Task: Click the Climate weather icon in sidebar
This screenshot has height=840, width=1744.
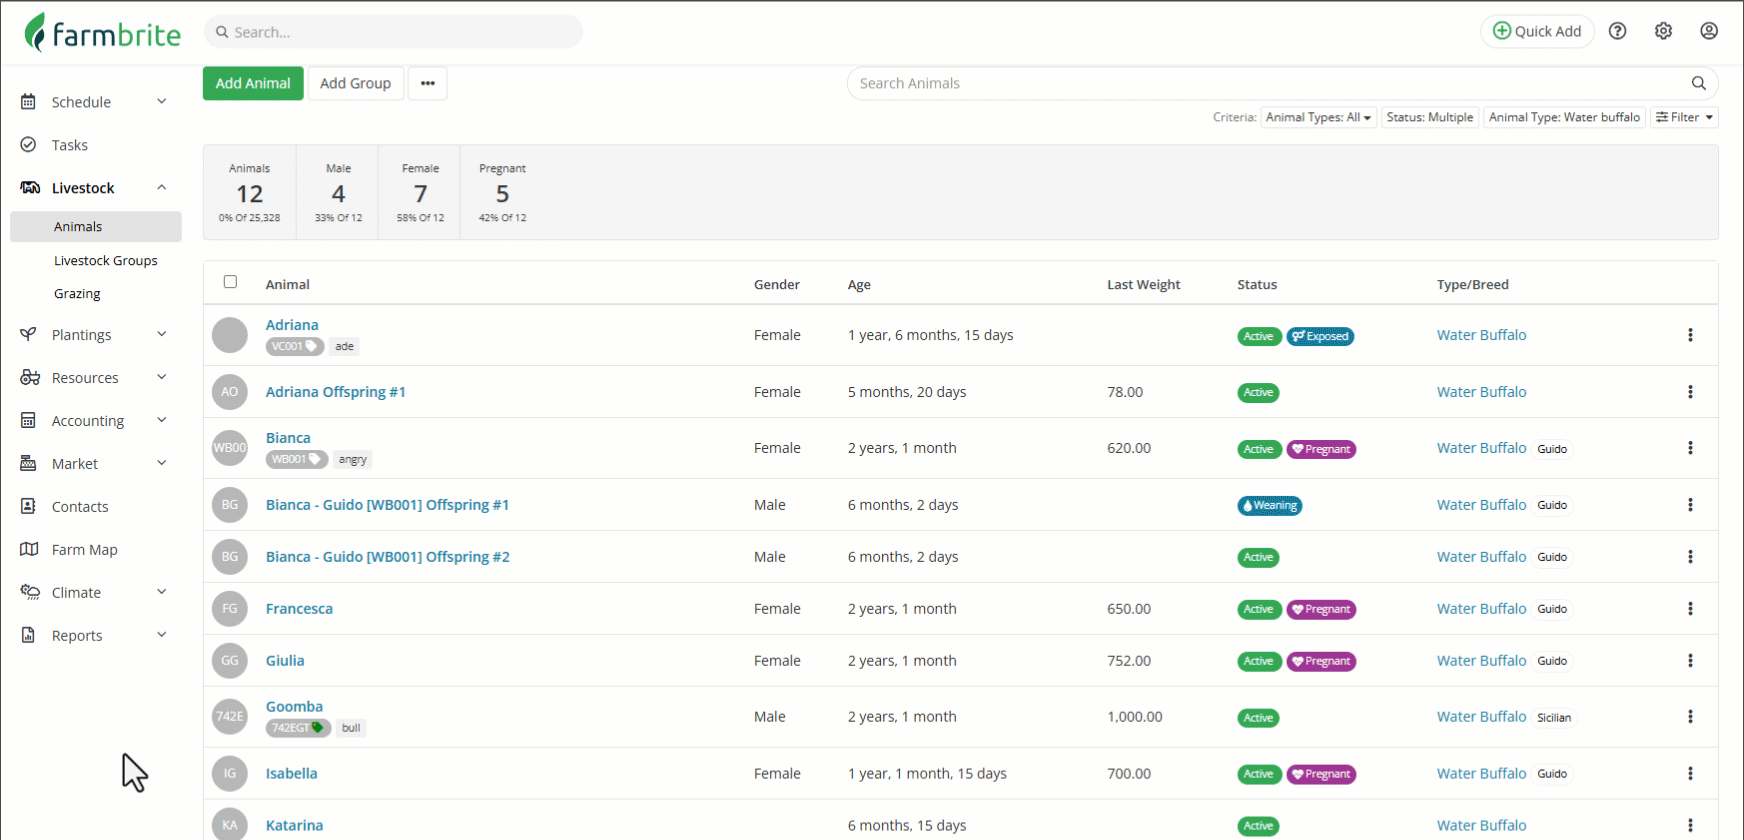Action: [30, 593]
